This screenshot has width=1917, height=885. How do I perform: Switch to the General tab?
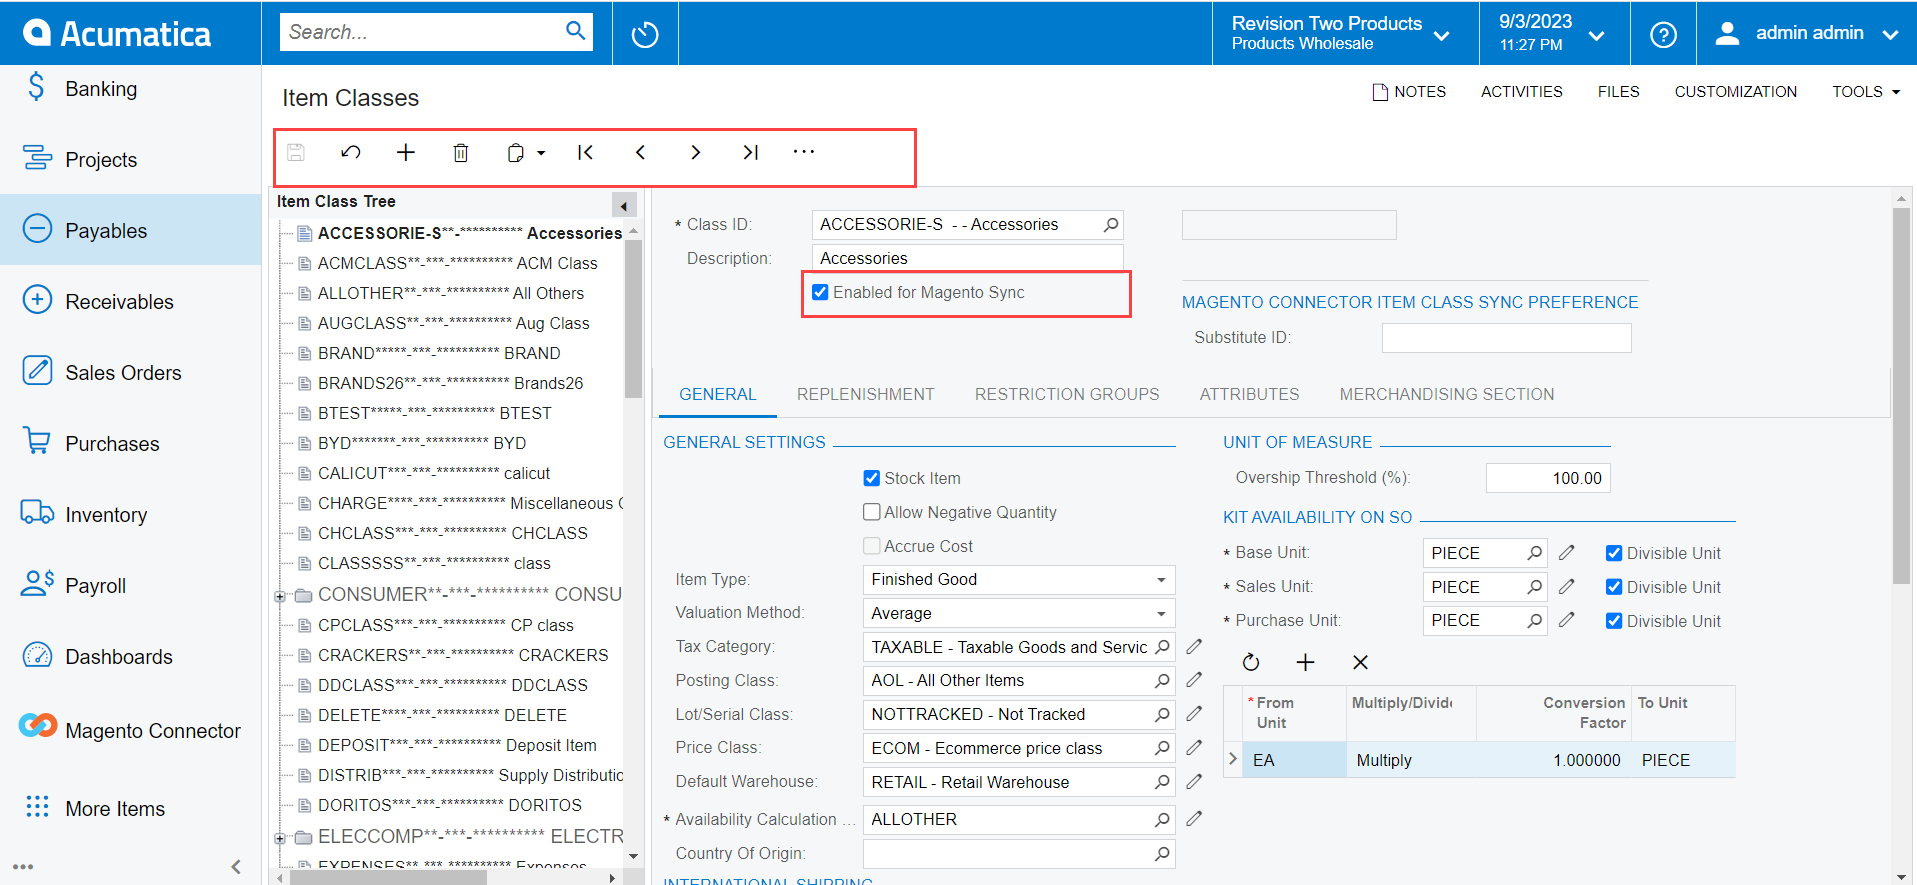[718, 394]
